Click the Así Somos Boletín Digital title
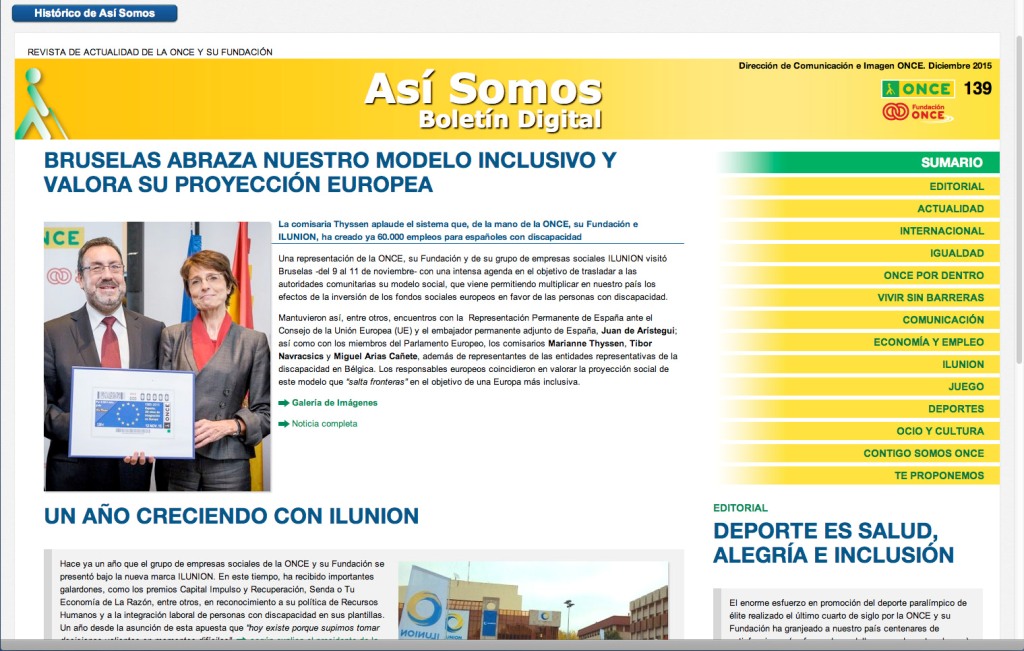The width and height of the screenshot is (1024, 651). pyautogui.click(x=483, y=100)
